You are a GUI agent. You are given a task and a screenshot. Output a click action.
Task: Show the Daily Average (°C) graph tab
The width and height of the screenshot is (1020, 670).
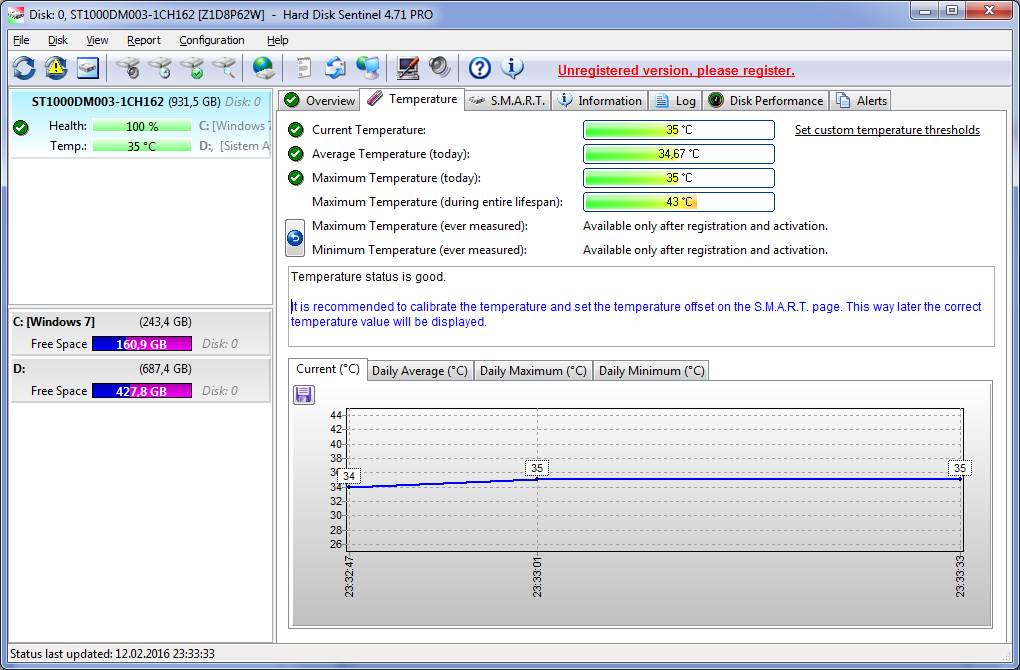[x=420, y=370]
